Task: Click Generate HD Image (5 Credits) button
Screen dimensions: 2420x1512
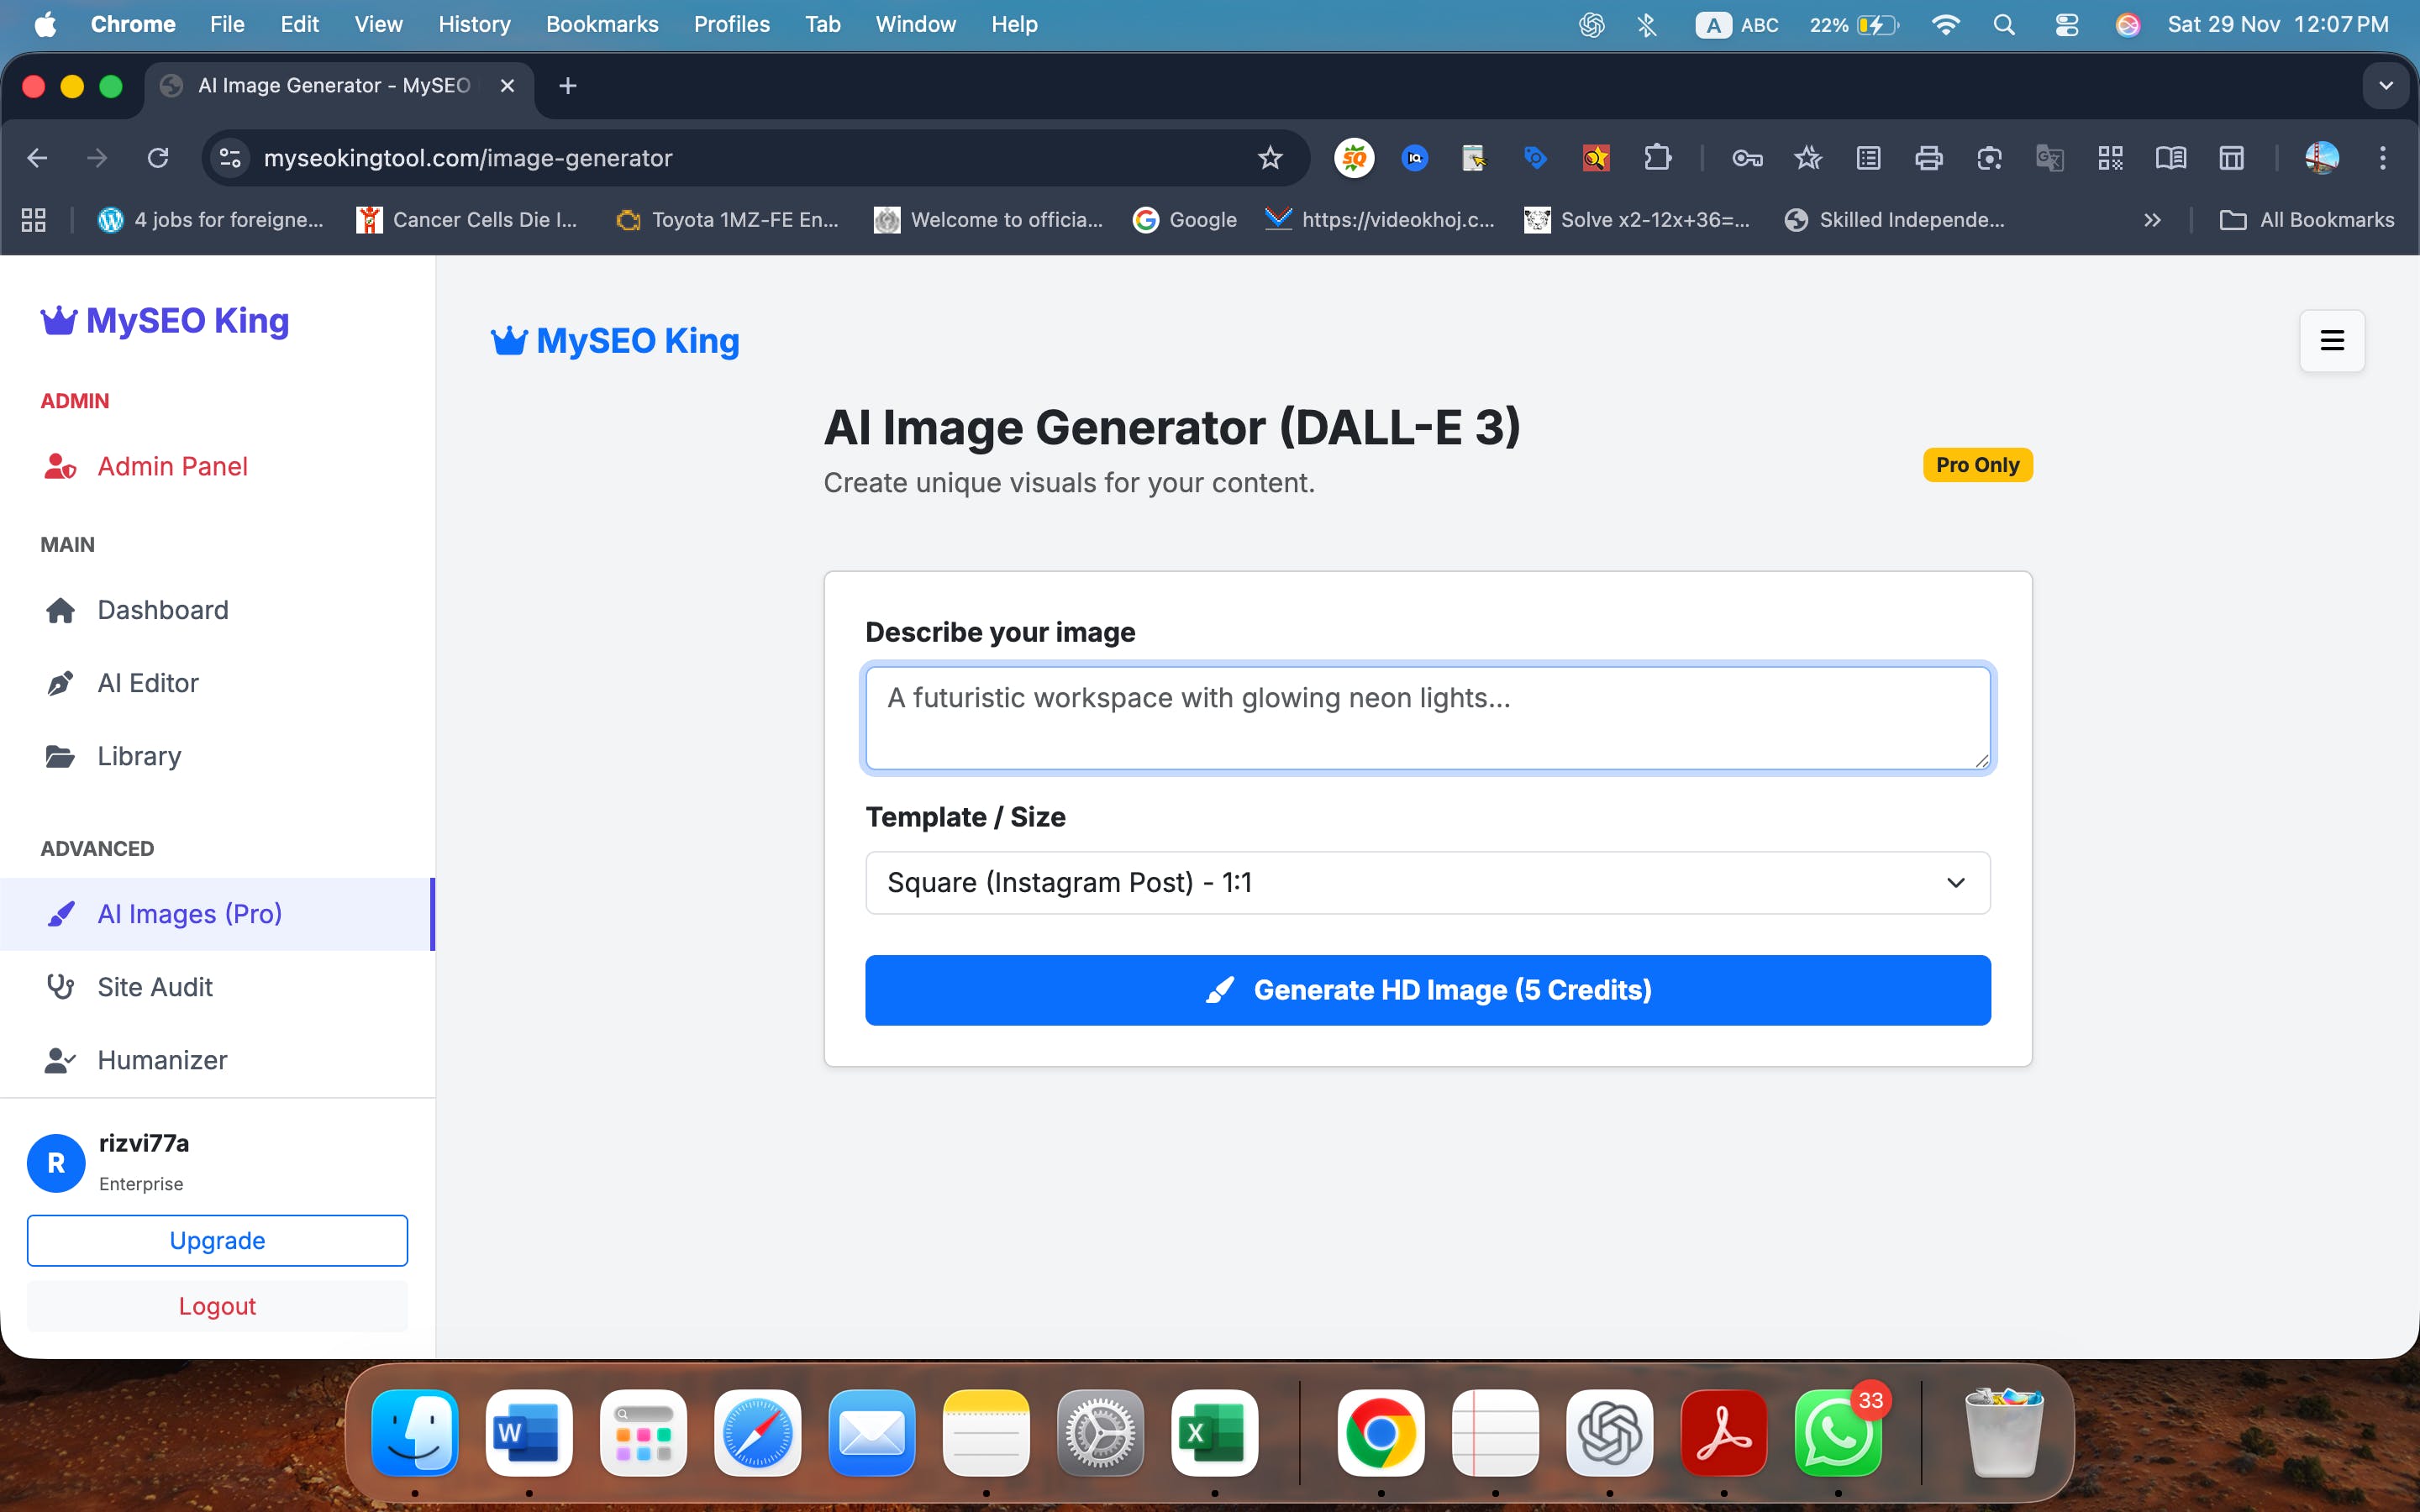Action: (x=1427, y=990)
